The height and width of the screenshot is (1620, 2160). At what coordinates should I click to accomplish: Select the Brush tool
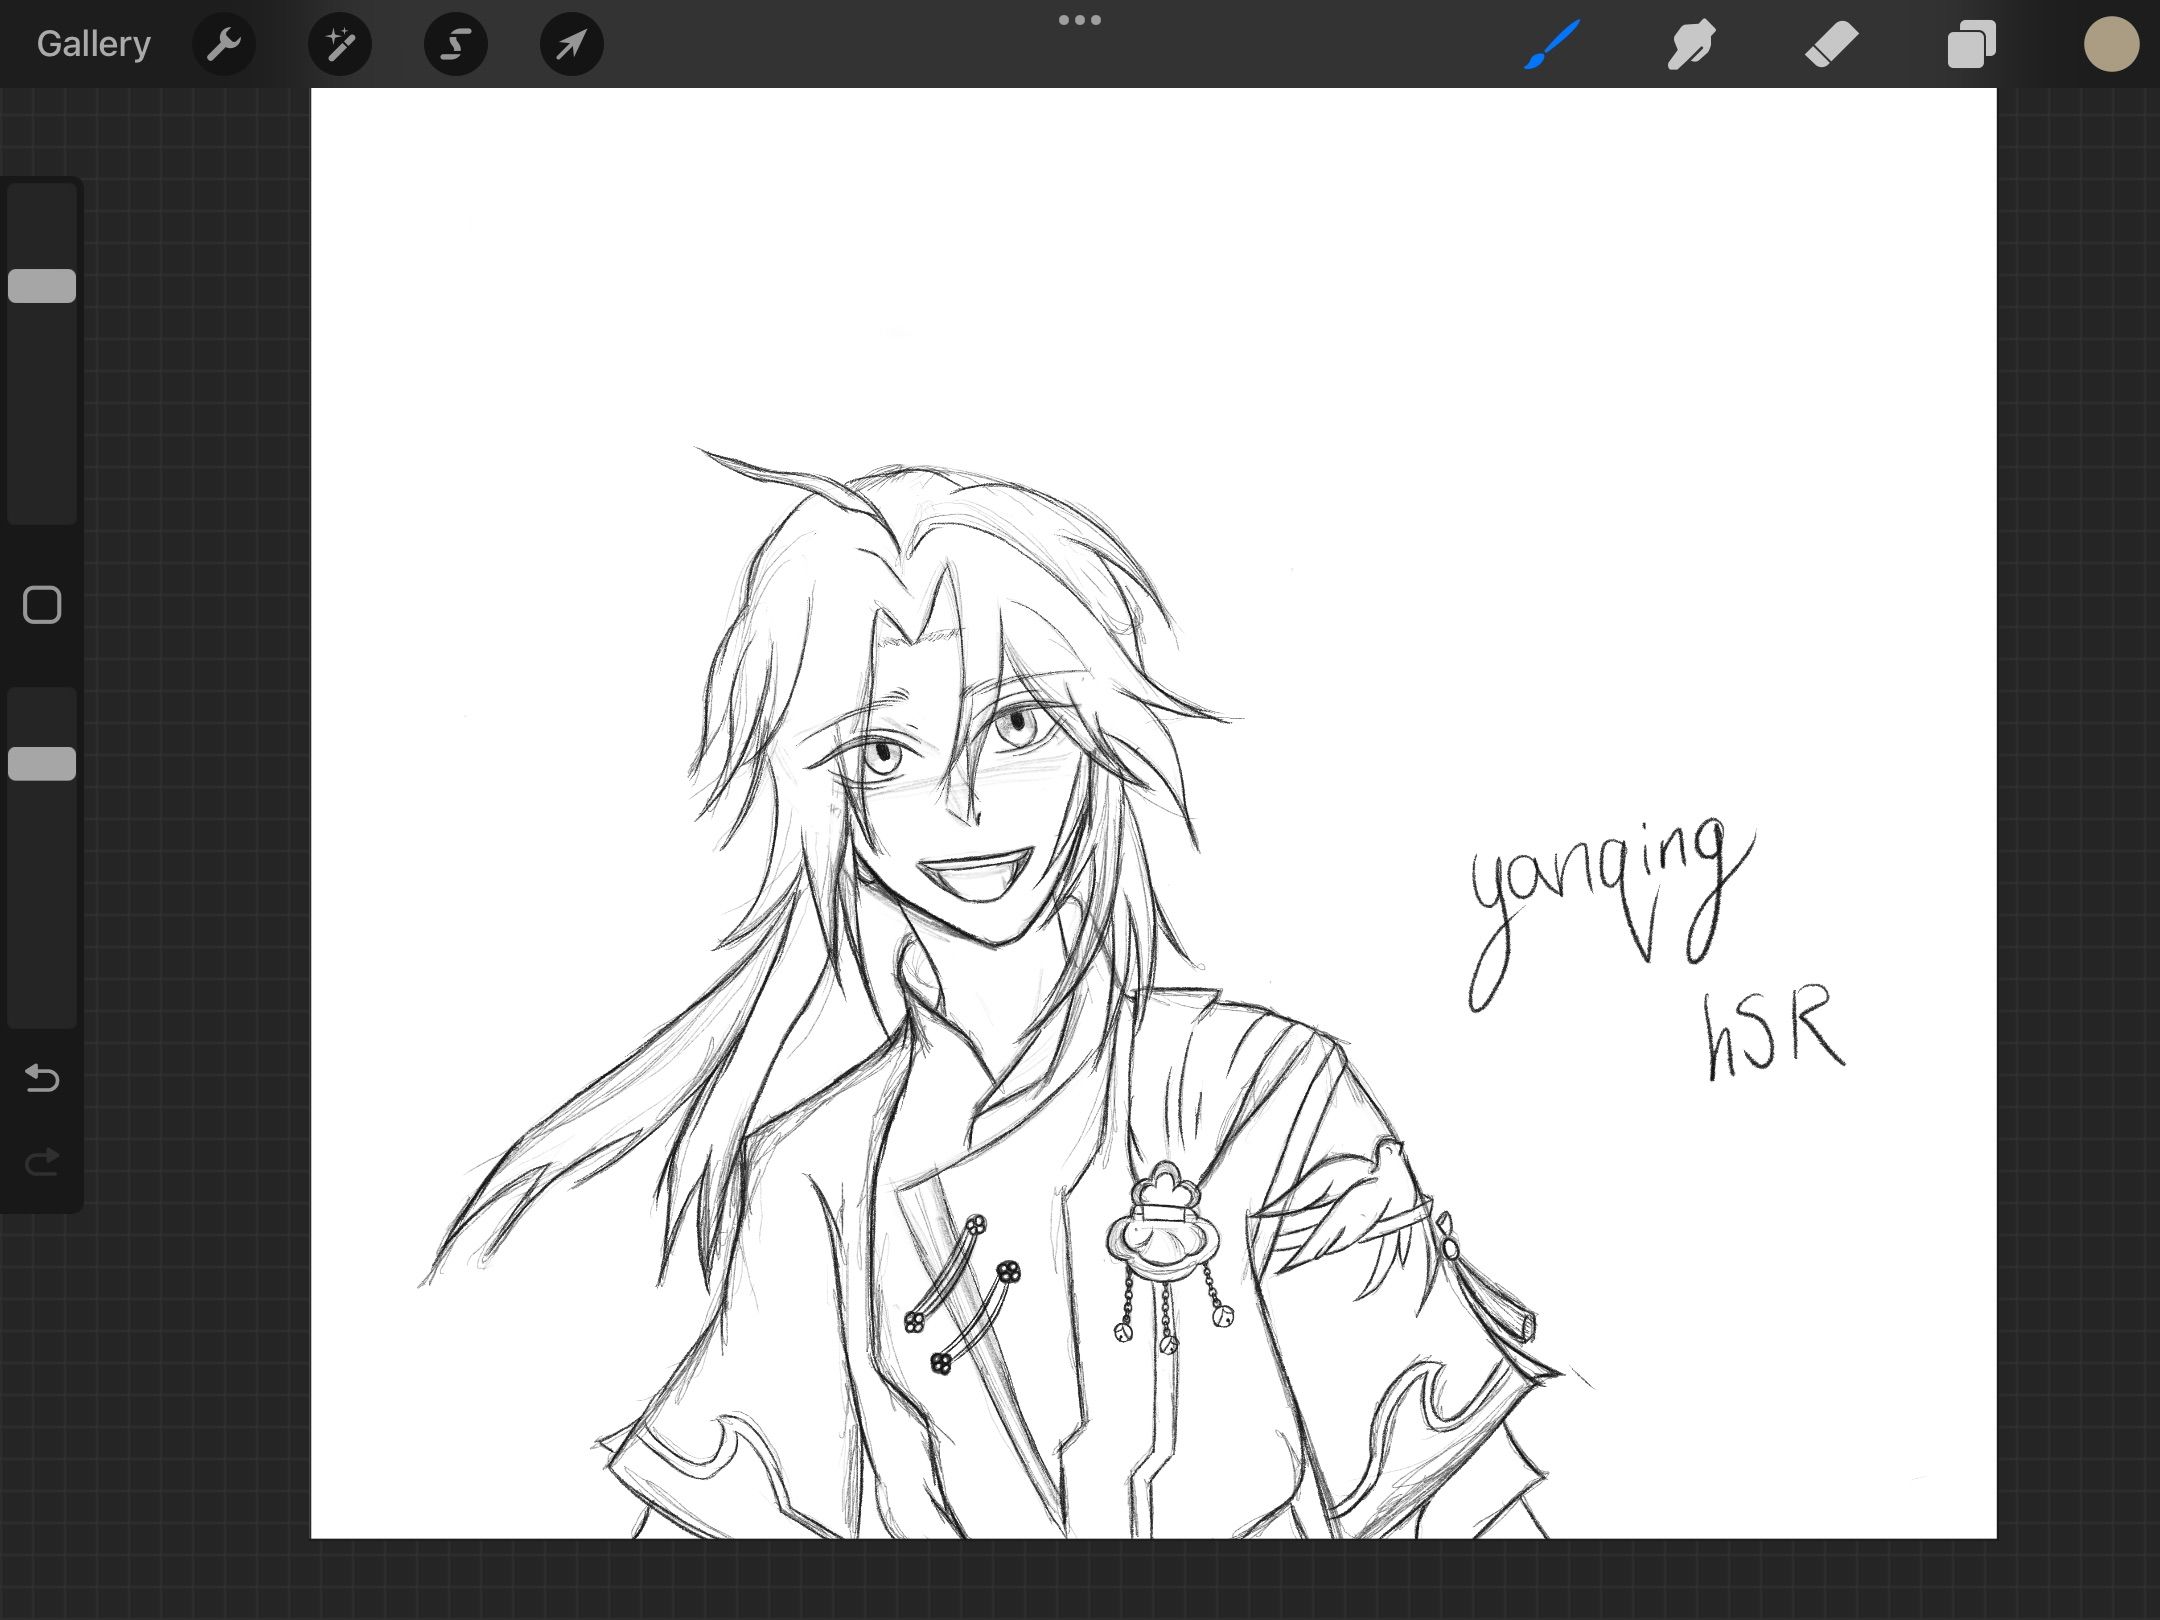[x=1552, y=44]
